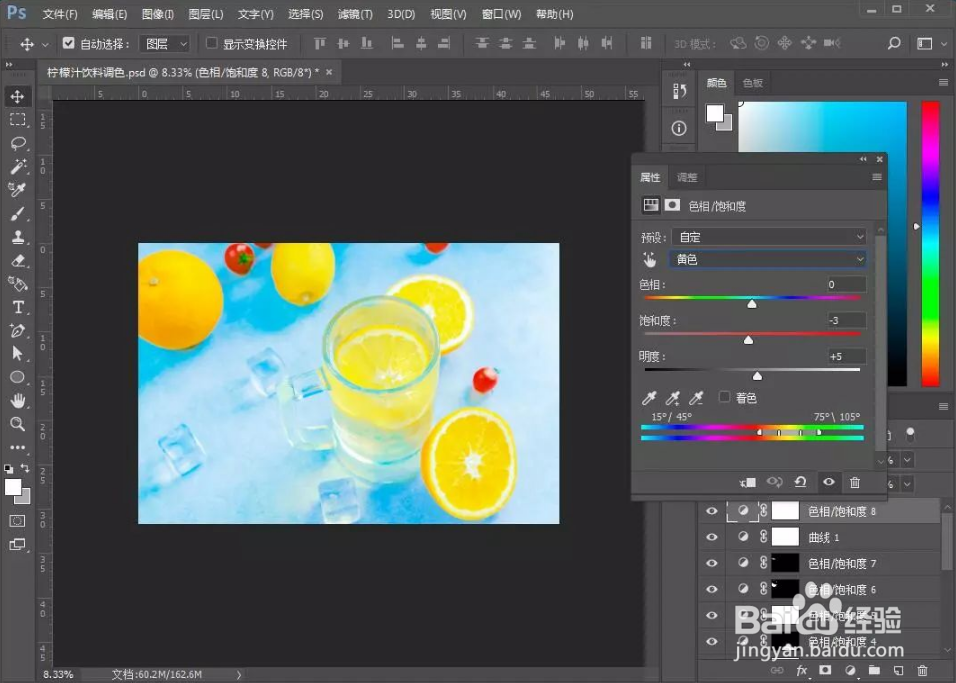Open the 文件(F) menu
Image resolution: width=956 pixels, height=683 pixels.
pos(60,14)
